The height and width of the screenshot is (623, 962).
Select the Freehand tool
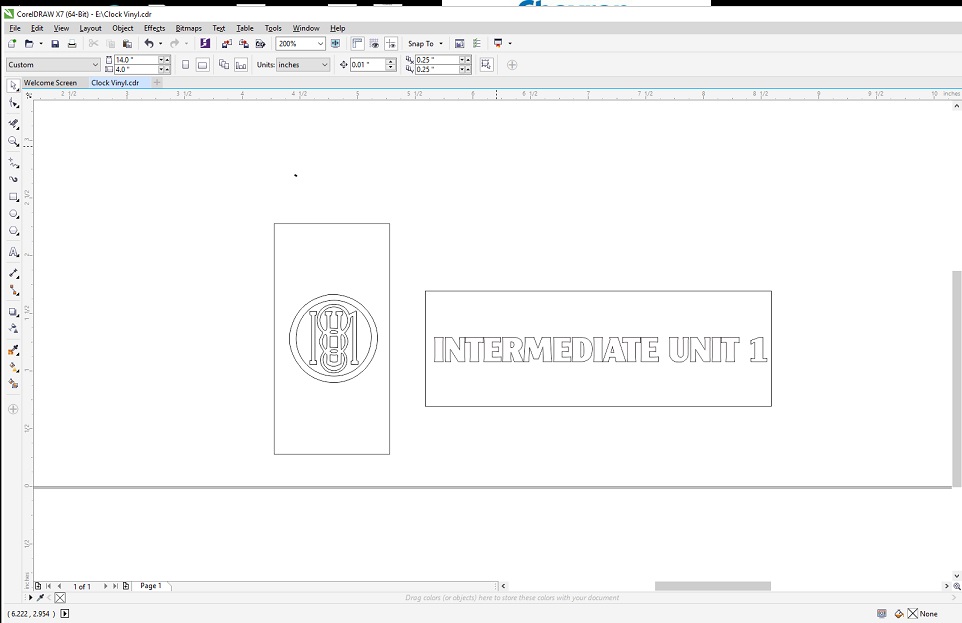click(13, 163)
